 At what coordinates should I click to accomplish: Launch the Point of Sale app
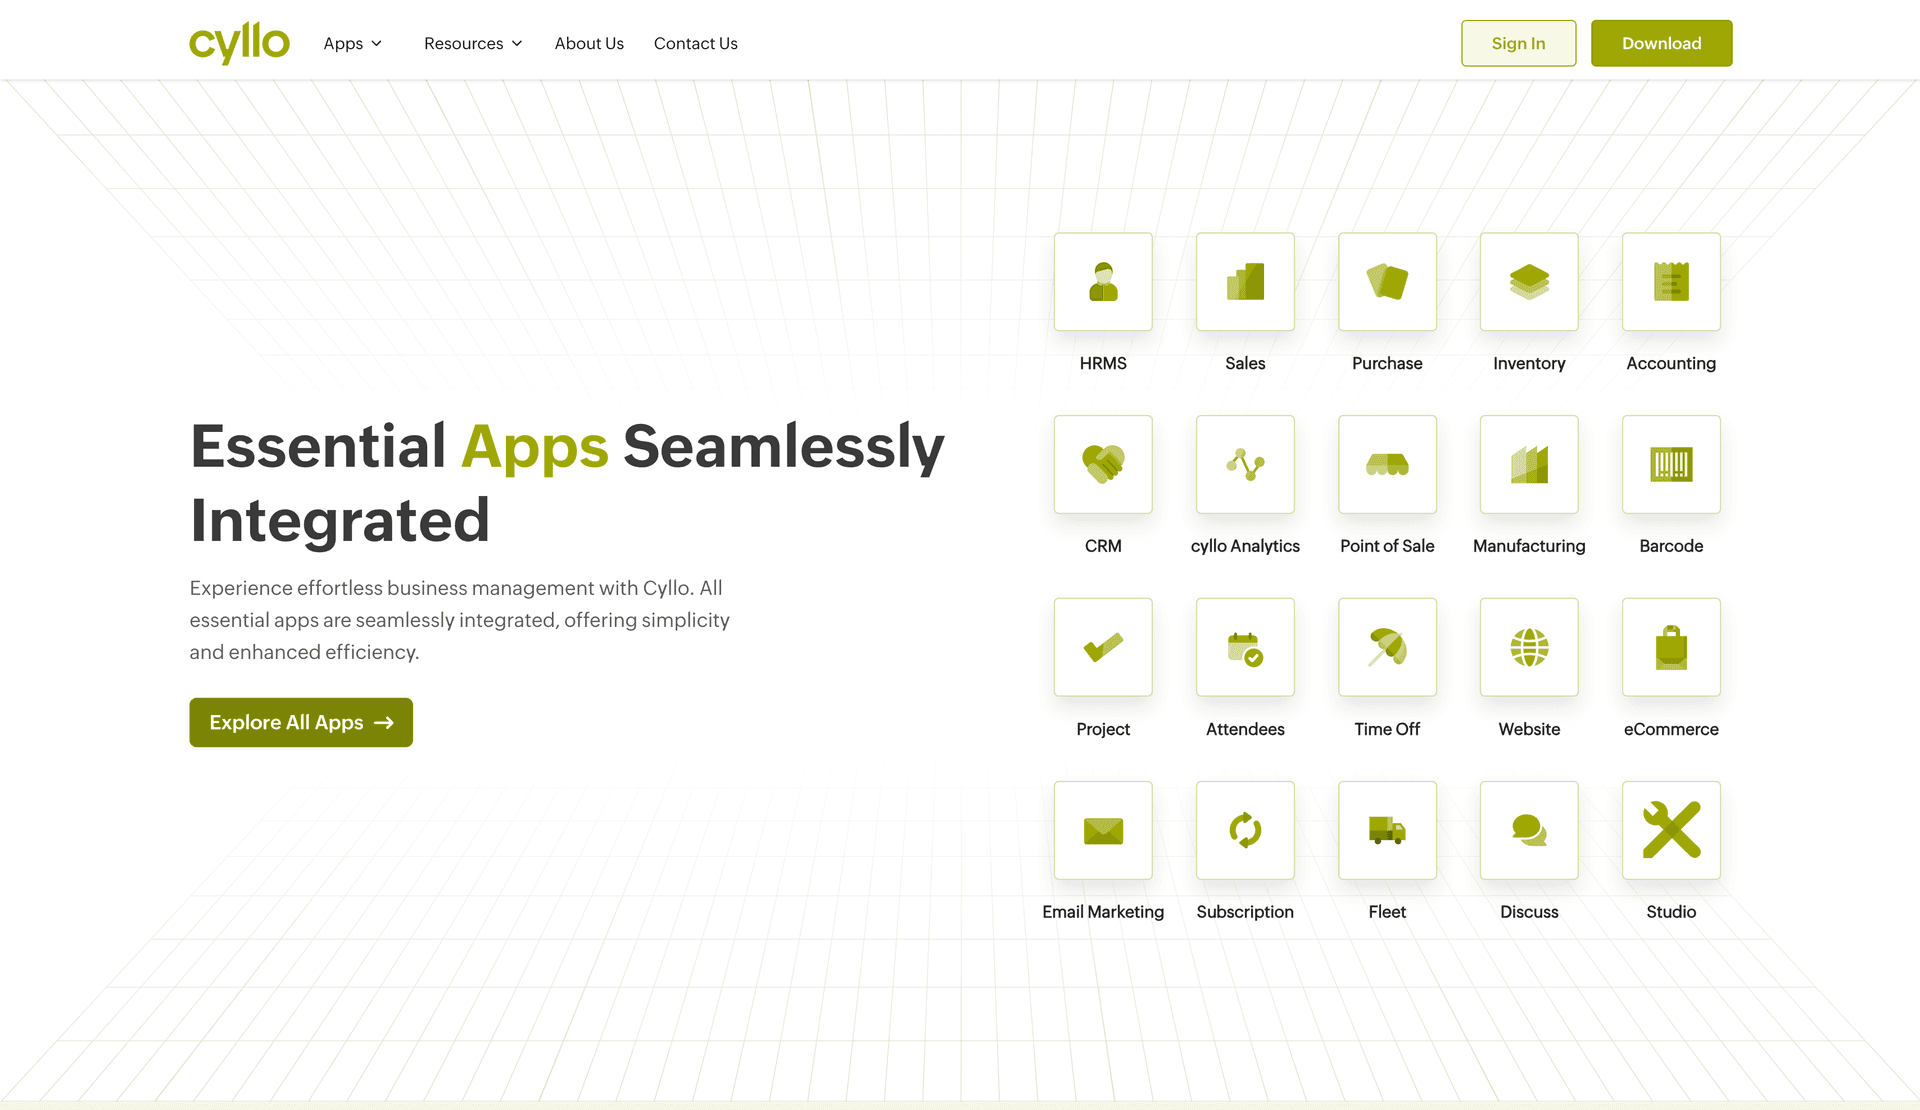coord(1386,464)
